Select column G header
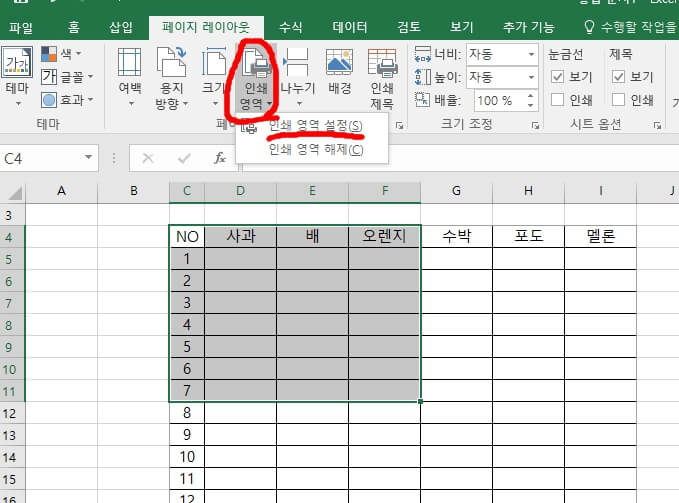Screen dimensions: 679x503 click(x=456, y=191)
